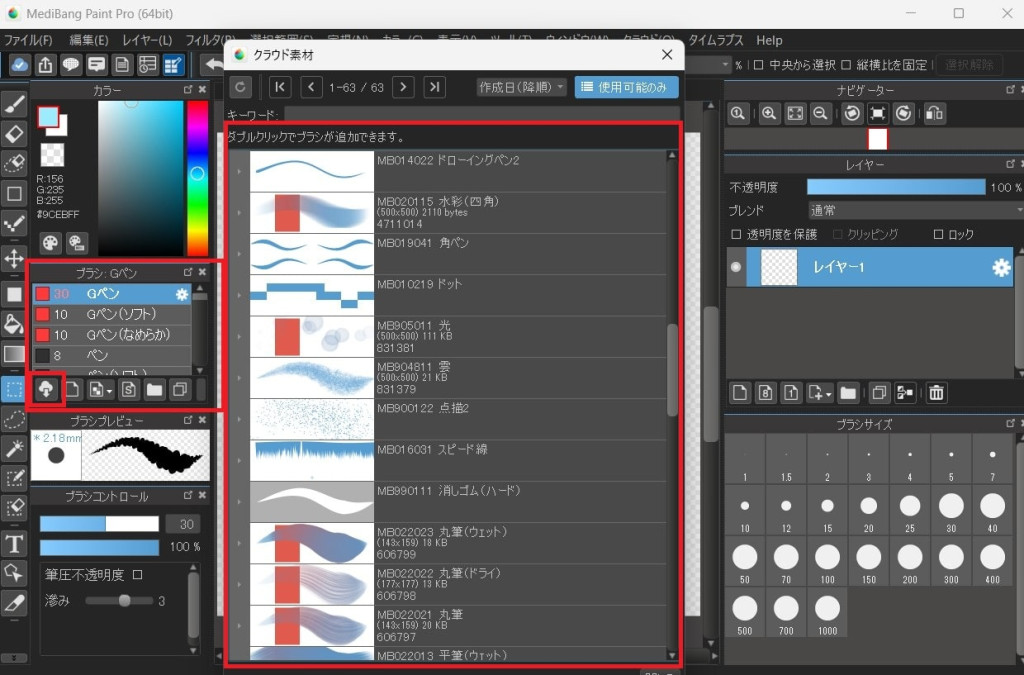Click the cloud save icon in top toolbar
The image size is (1024, 675).
20,65
